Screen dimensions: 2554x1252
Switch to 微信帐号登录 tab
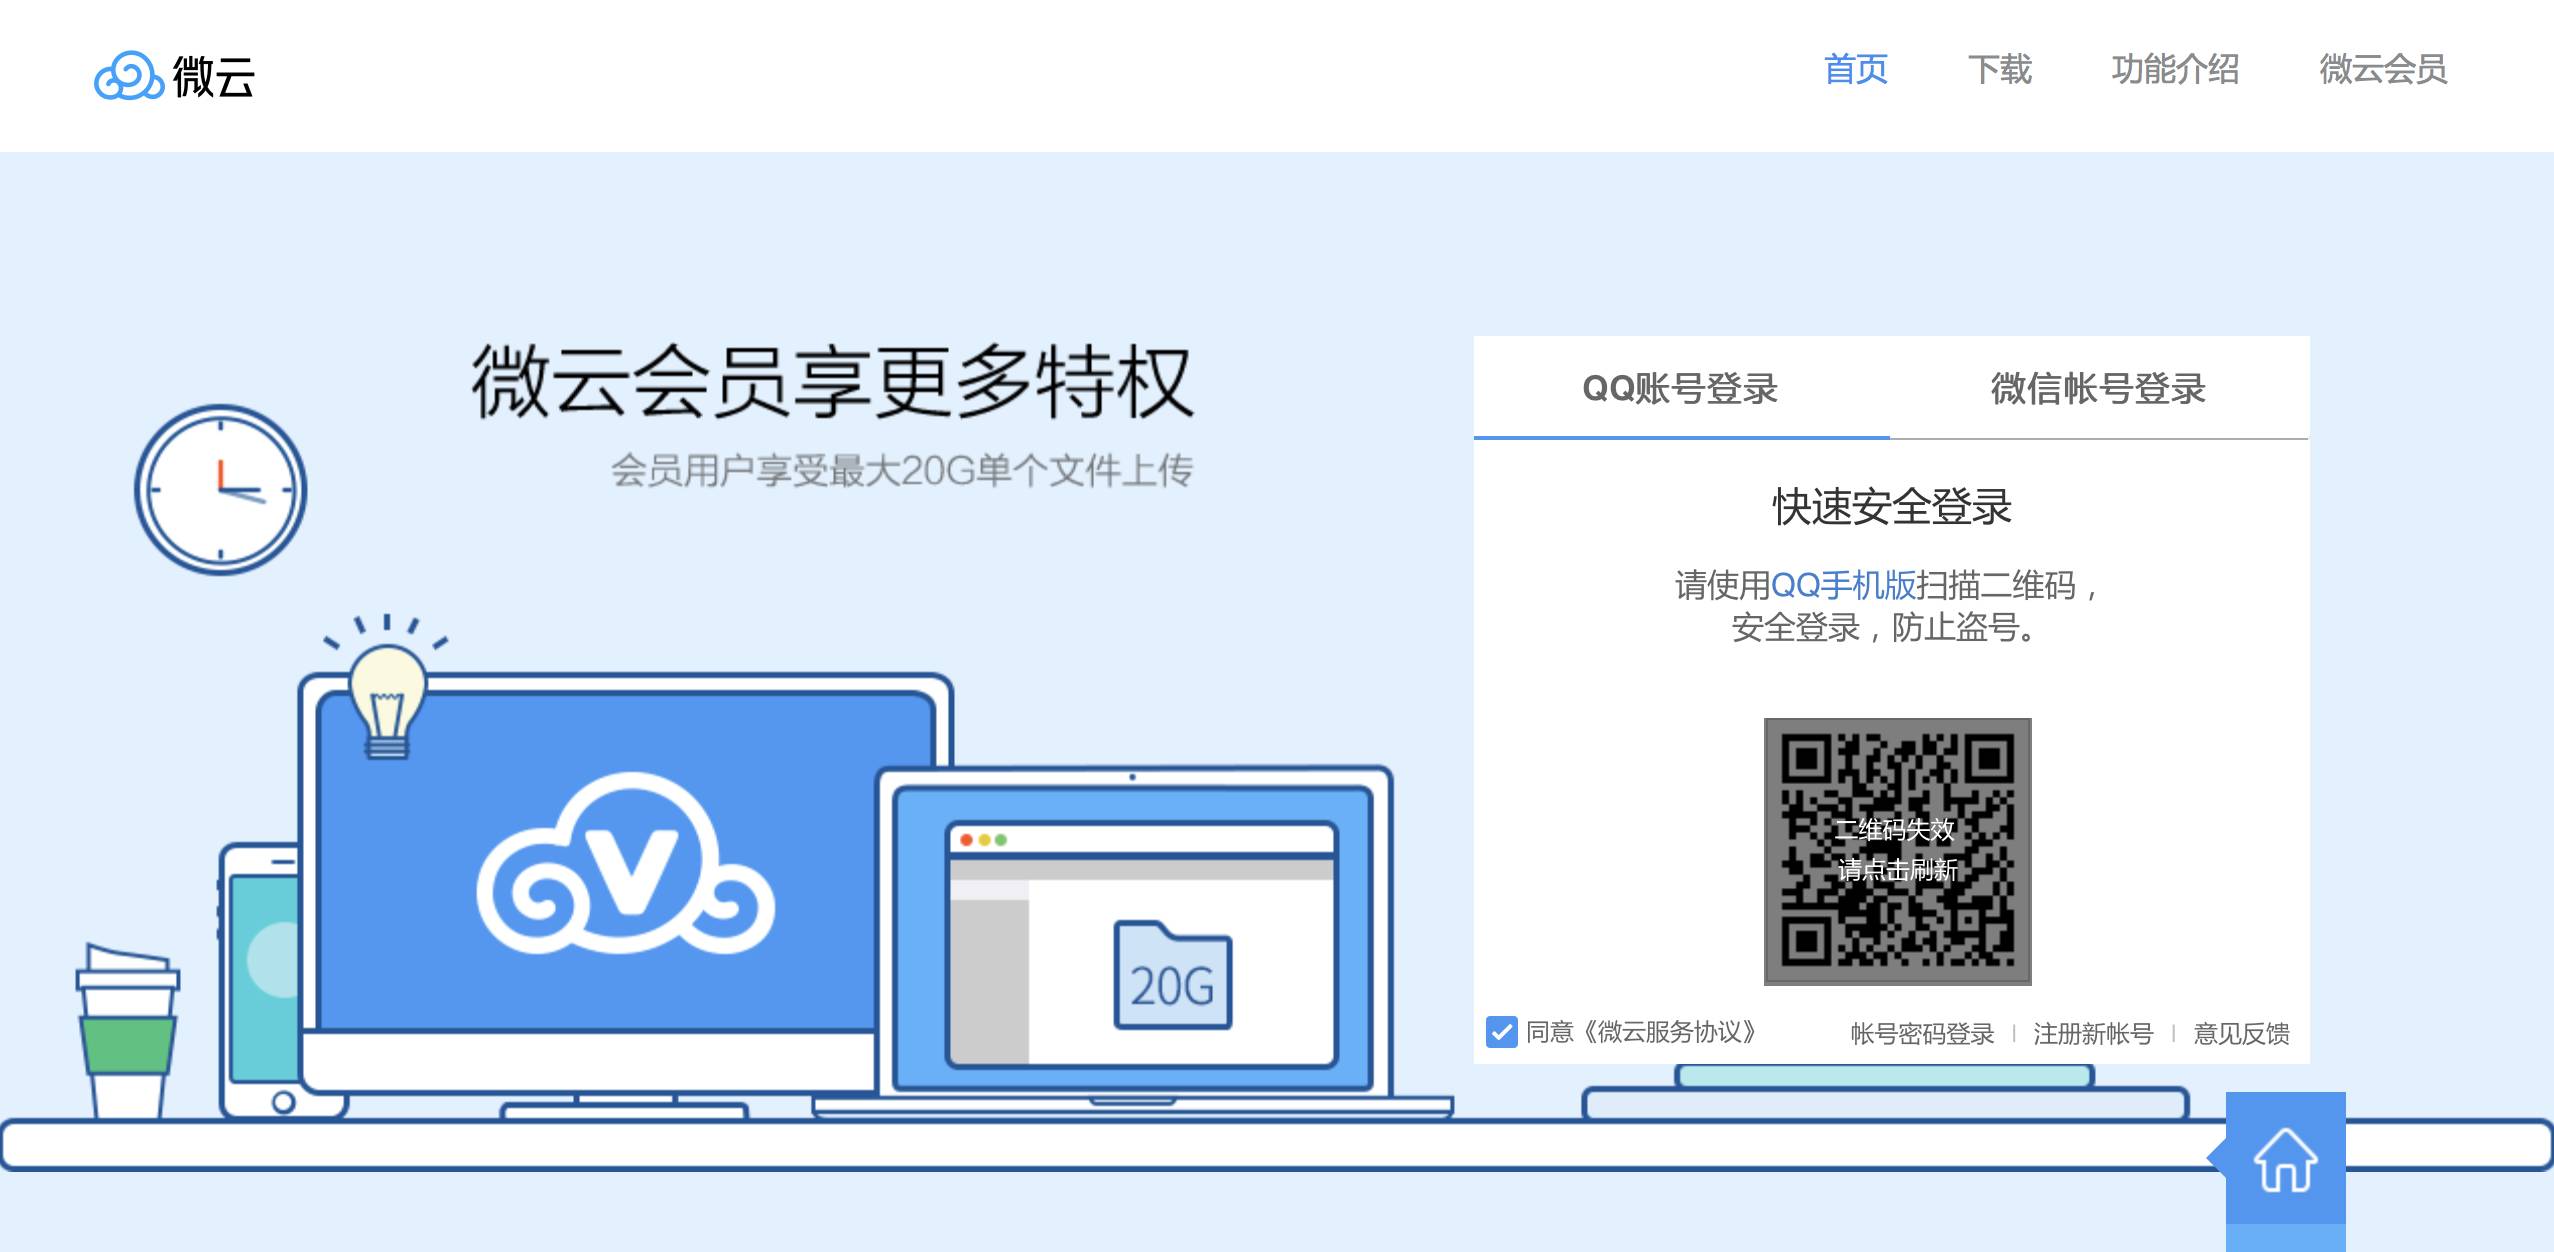[x=2098, y=388]
